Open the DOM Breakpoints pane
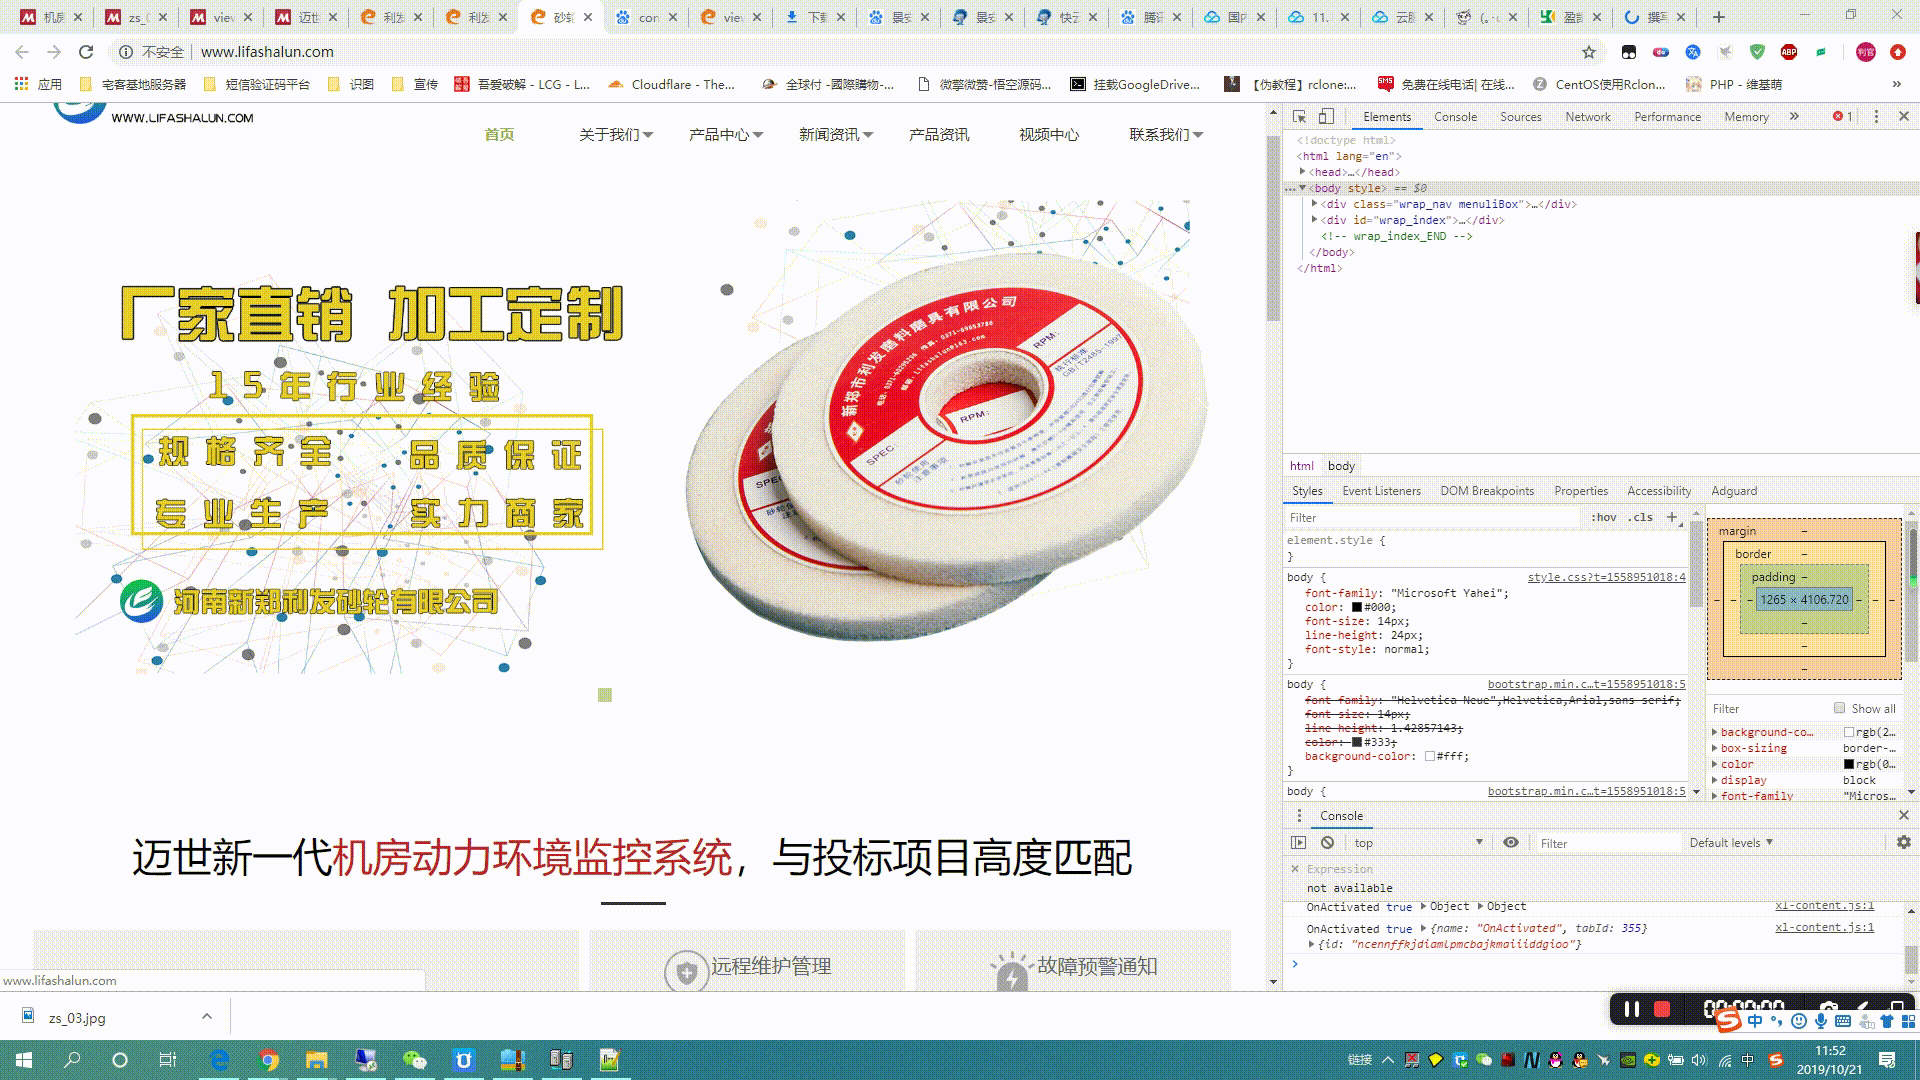The image size is (1920, 1080). point(1487,491)
